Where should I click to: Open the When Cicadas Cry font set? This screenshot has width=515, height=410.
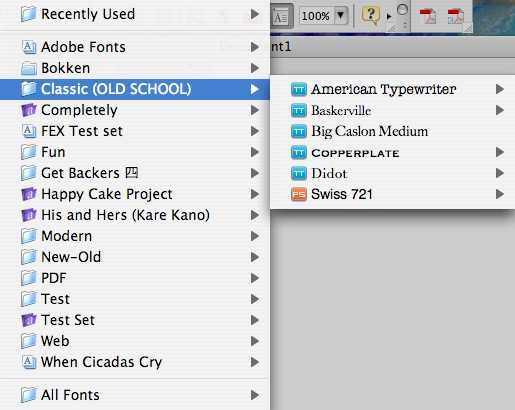click(135, 362)
